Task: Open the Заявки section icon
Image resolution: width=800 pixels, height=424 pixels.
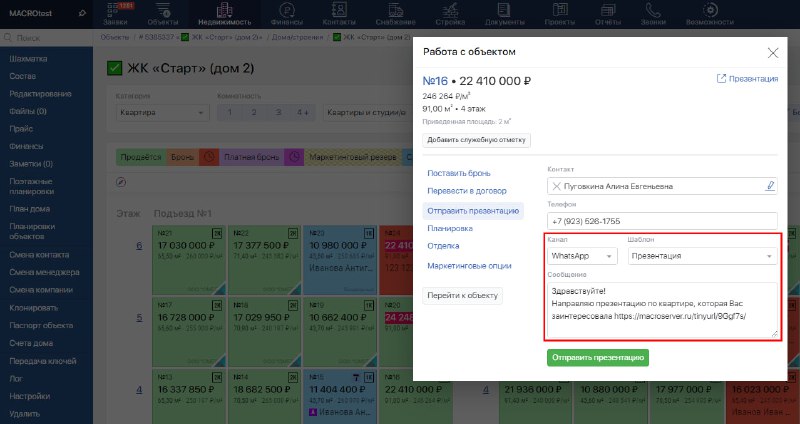Action: 115,9
